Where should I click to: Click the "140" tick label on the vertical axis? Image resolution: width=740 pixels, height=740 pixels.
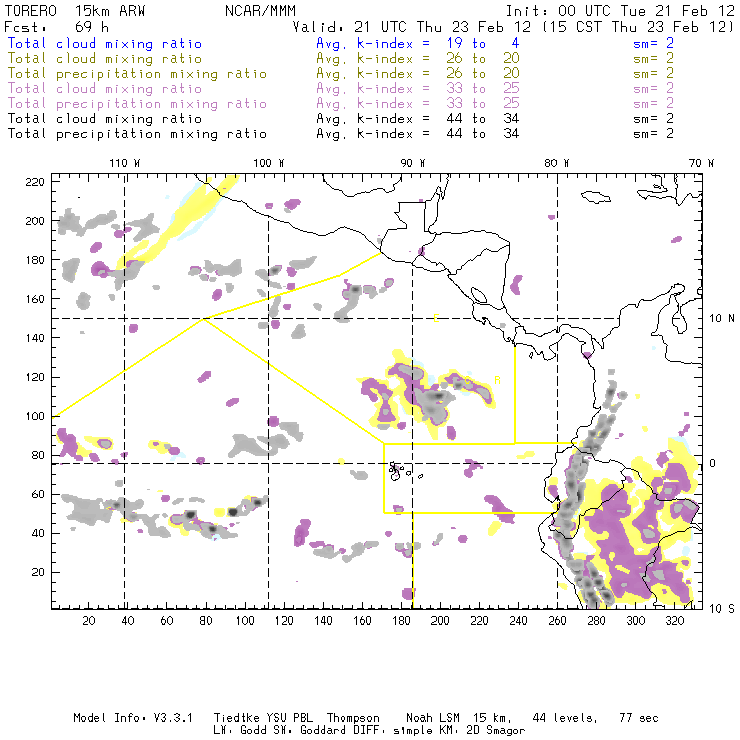(35, 338)
